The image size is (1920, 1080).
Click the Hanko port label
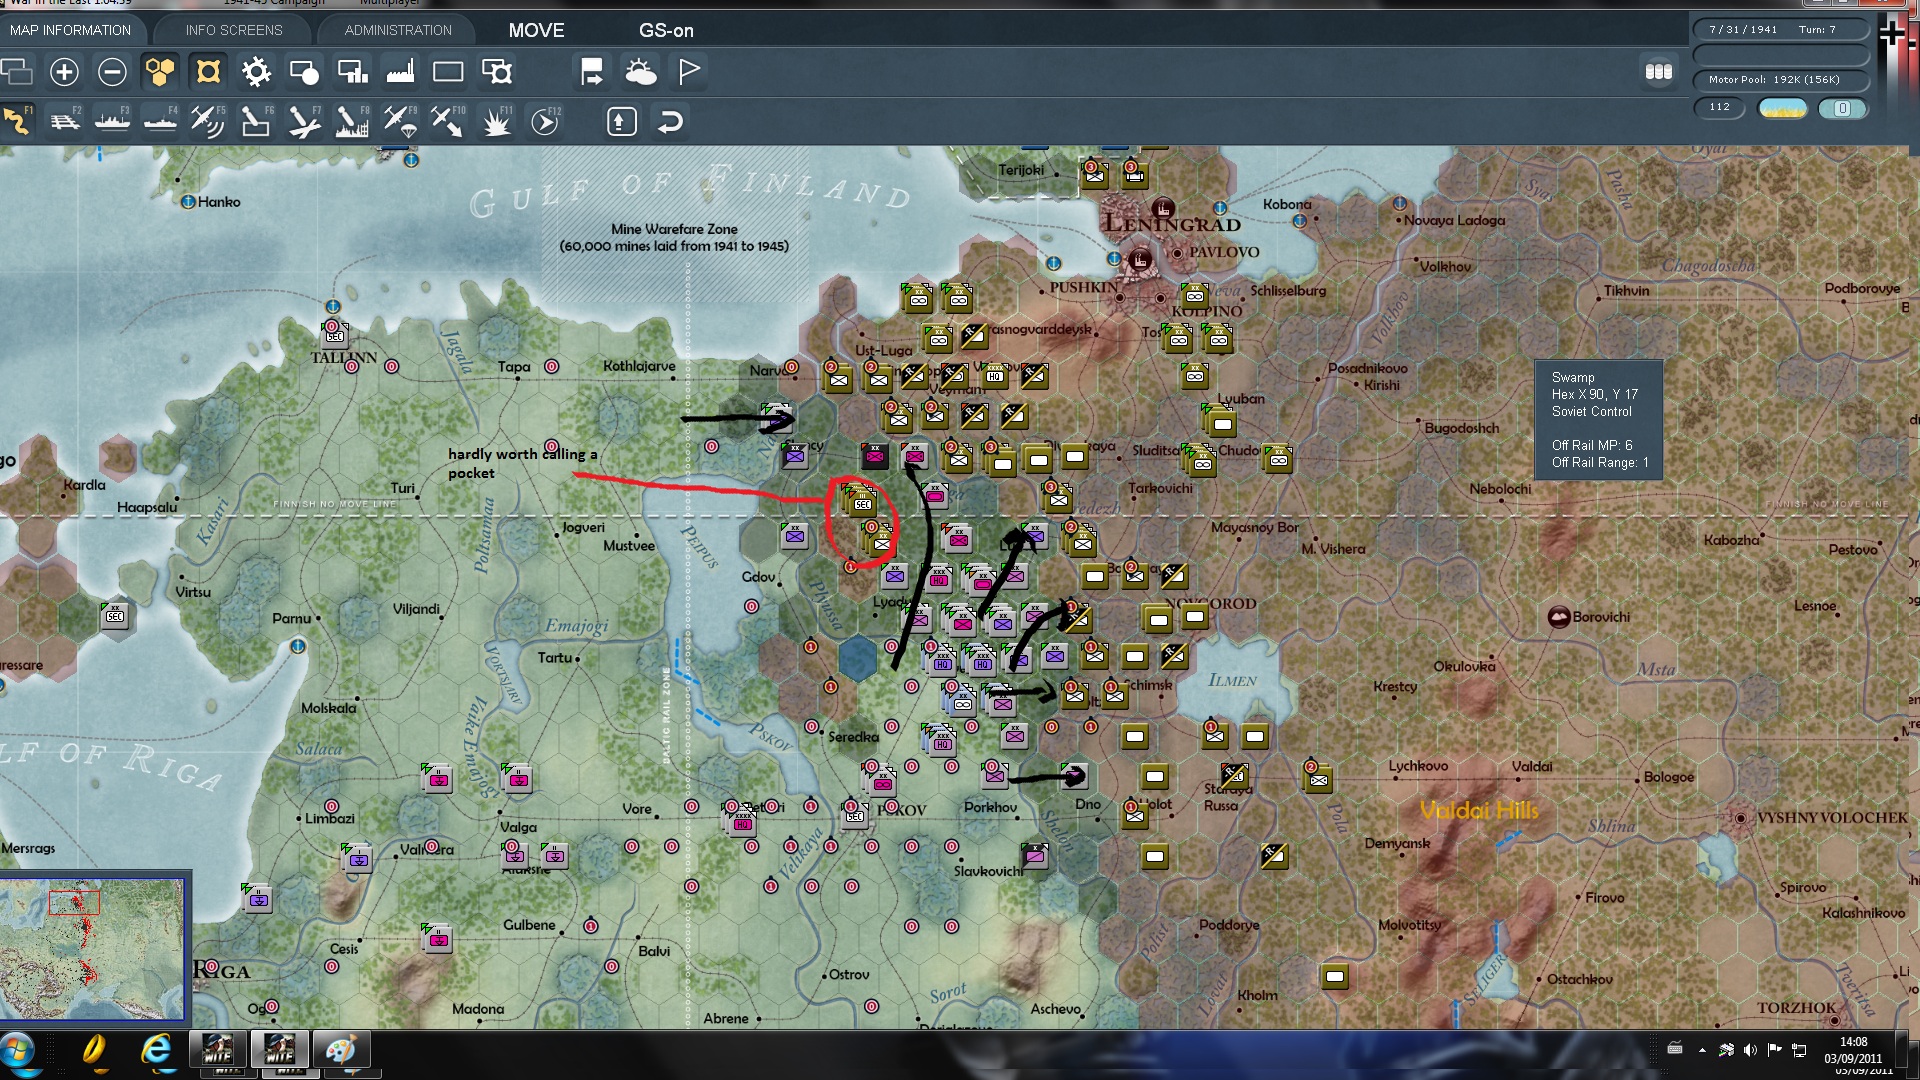[x=219, y=202]
